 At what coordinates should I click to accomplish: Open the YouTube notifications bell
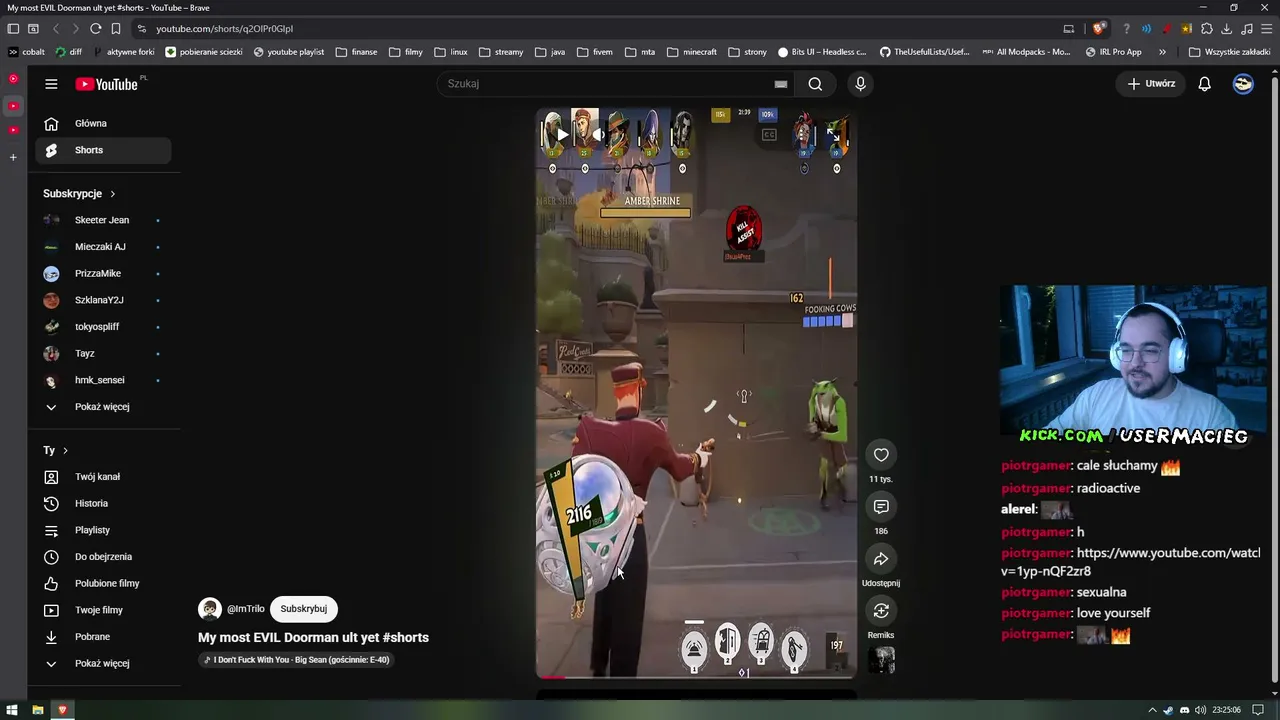(1205, 84)
